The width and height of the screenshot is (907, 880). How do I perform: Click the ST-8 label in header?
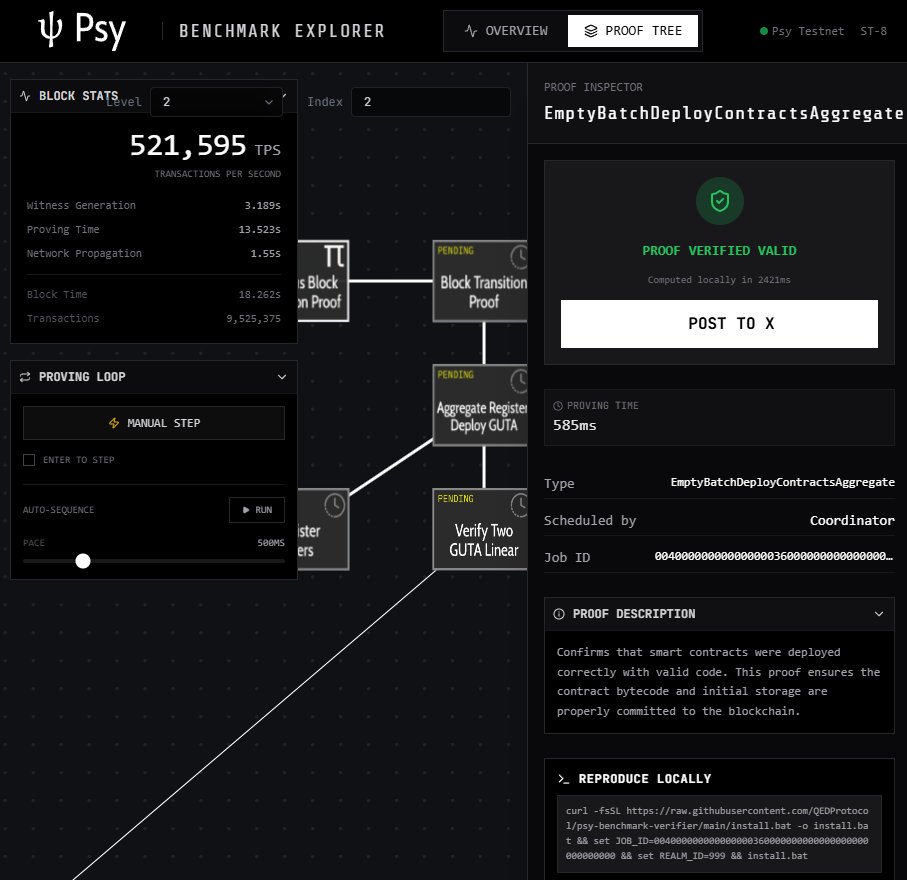(x=873, y=31)
